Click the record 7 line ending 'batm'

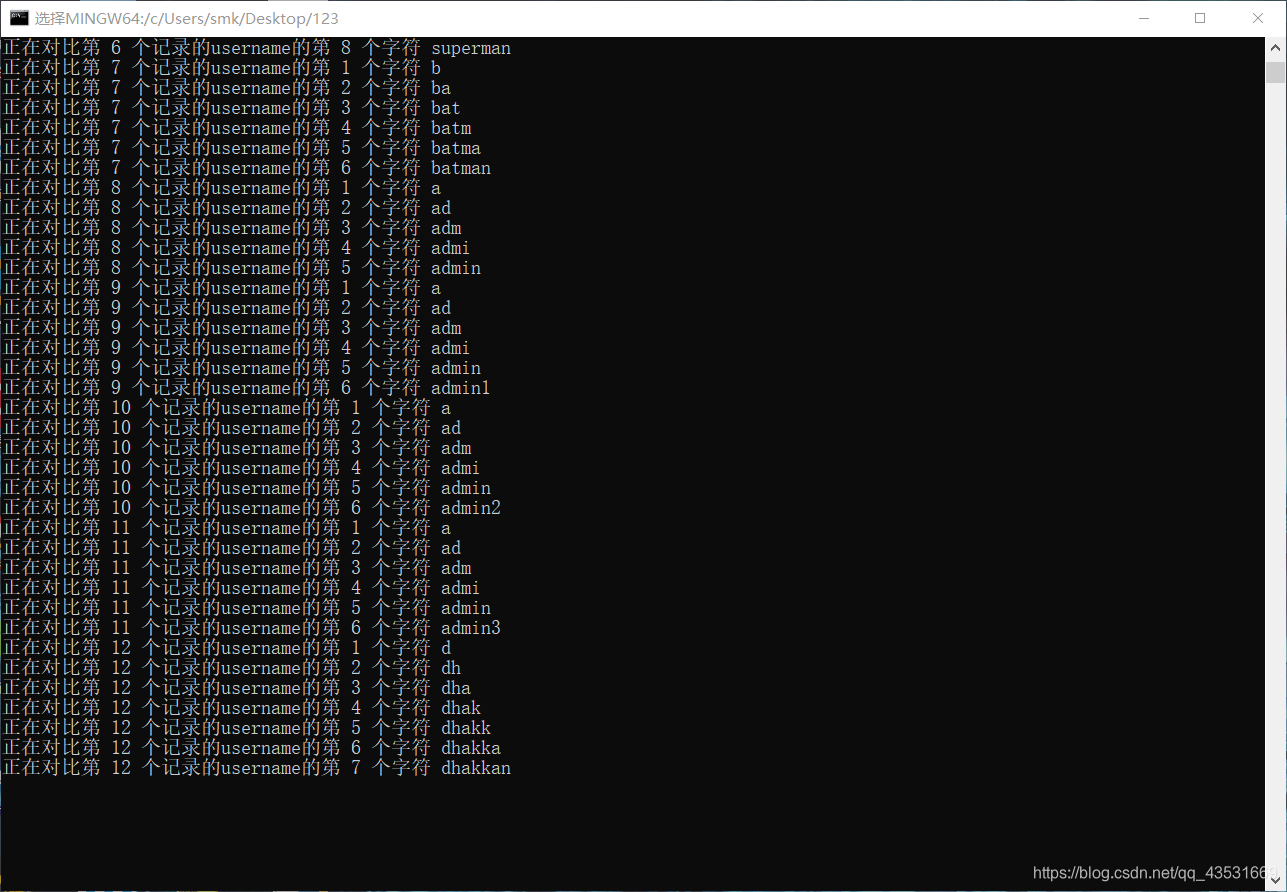tap(236, 128)
